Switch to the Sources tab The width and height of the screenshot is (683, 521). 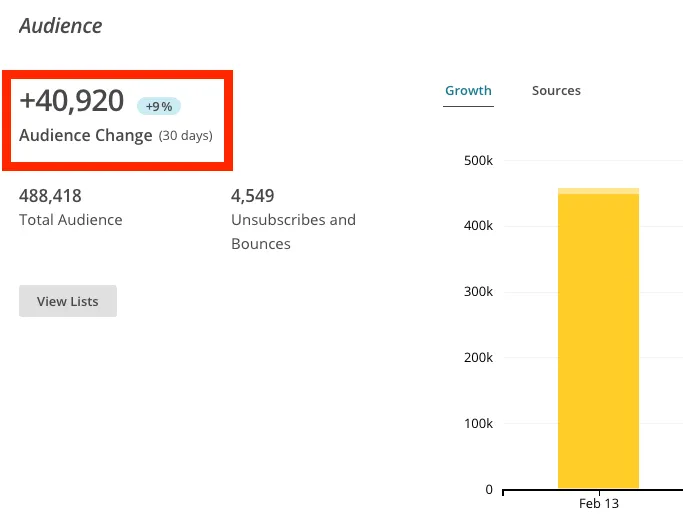point(556,91)
